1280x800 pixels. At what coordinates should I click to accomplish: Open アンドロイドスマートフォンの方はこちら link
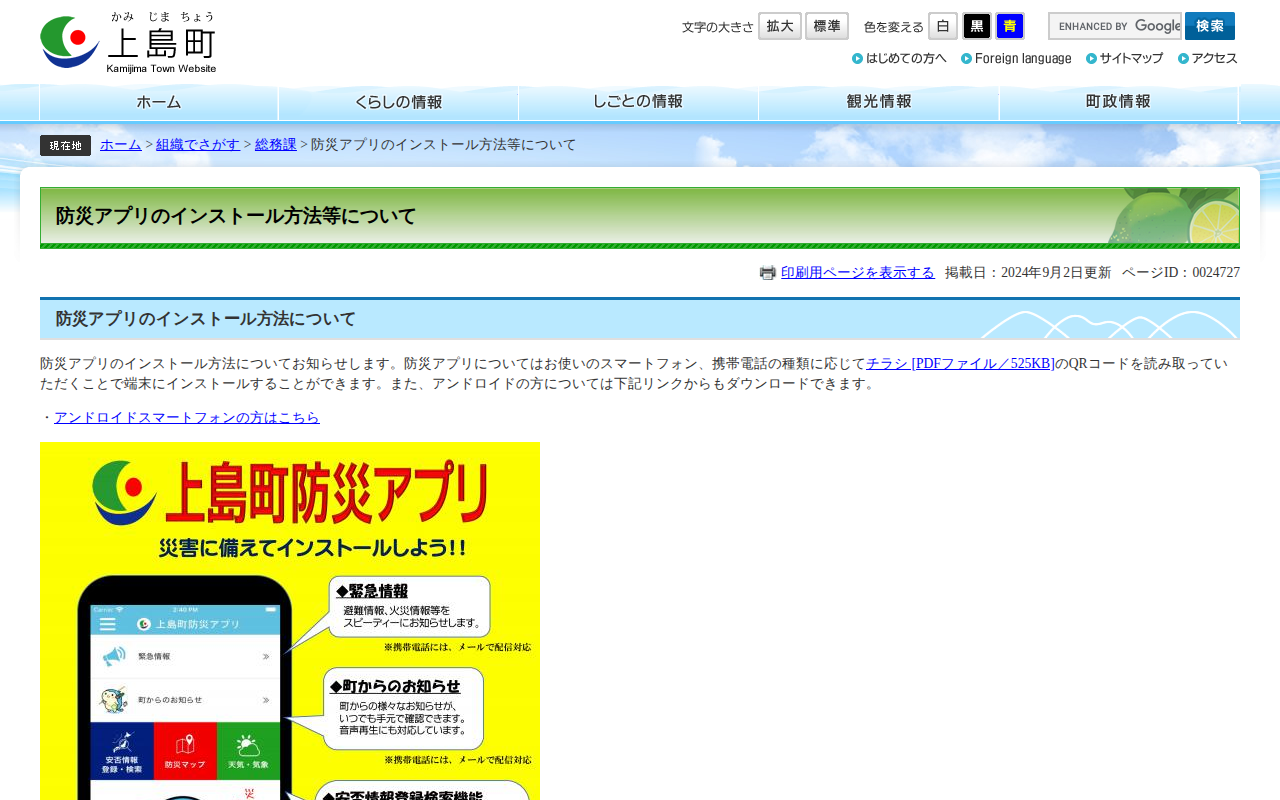coord(187,418)
